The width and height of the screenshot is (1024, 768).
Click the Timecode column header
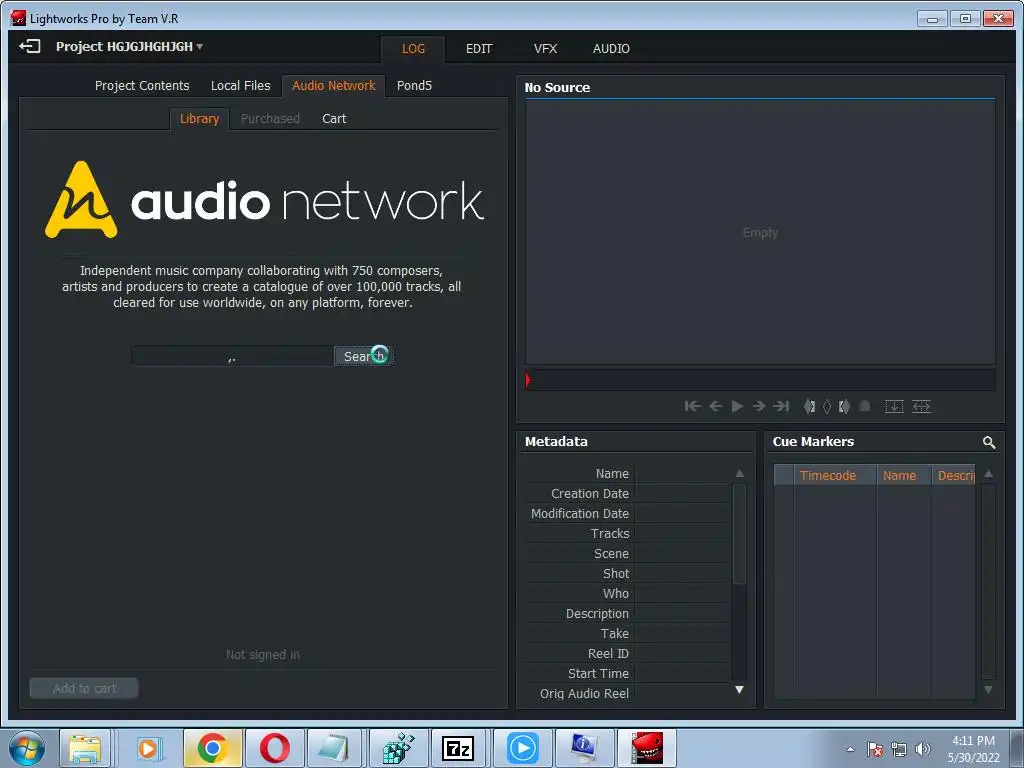[x=834, y=475]
